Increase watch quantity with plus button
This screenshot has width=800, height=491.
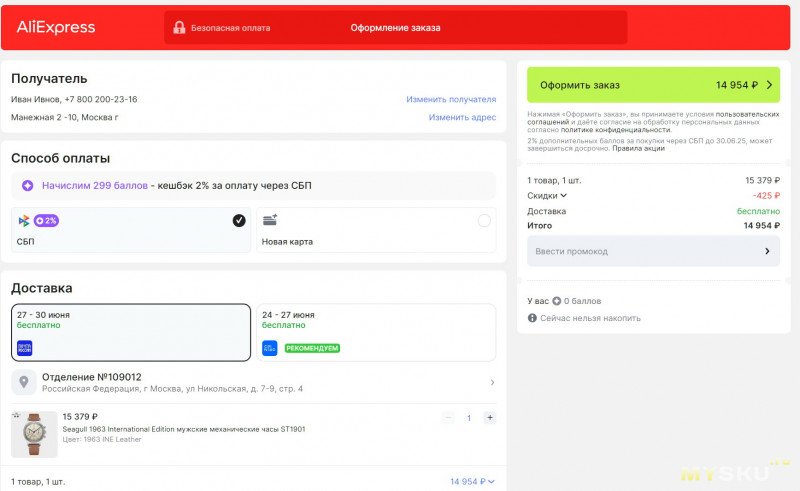point(490,418)
